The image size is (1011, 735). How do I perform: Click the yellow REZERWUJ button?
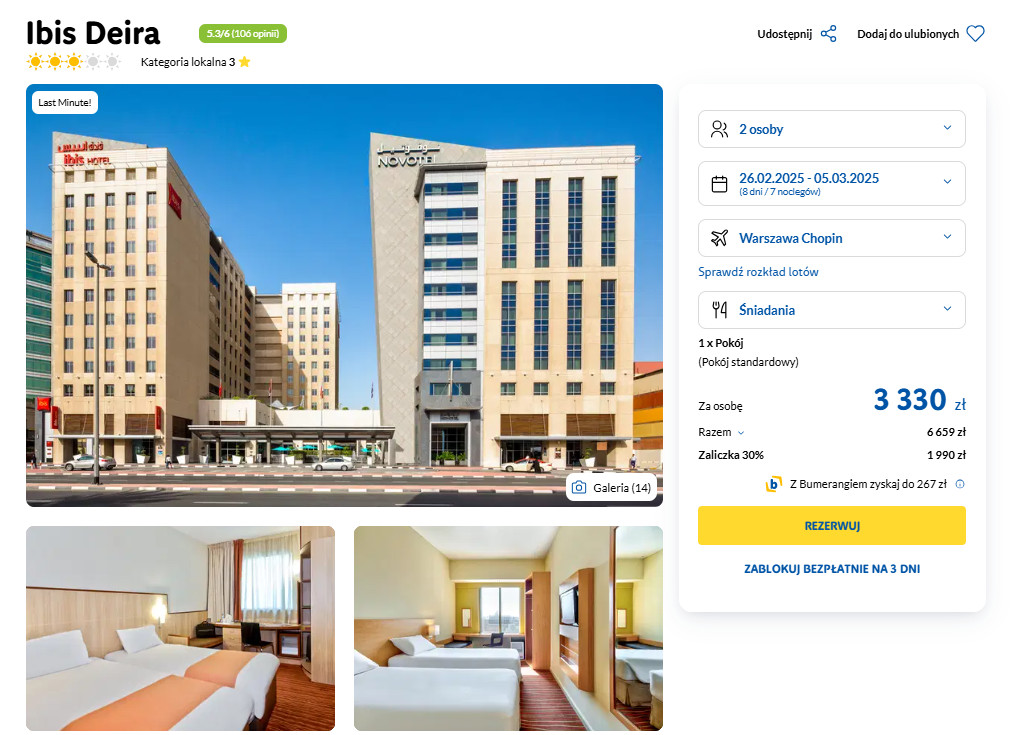[831, 525]
